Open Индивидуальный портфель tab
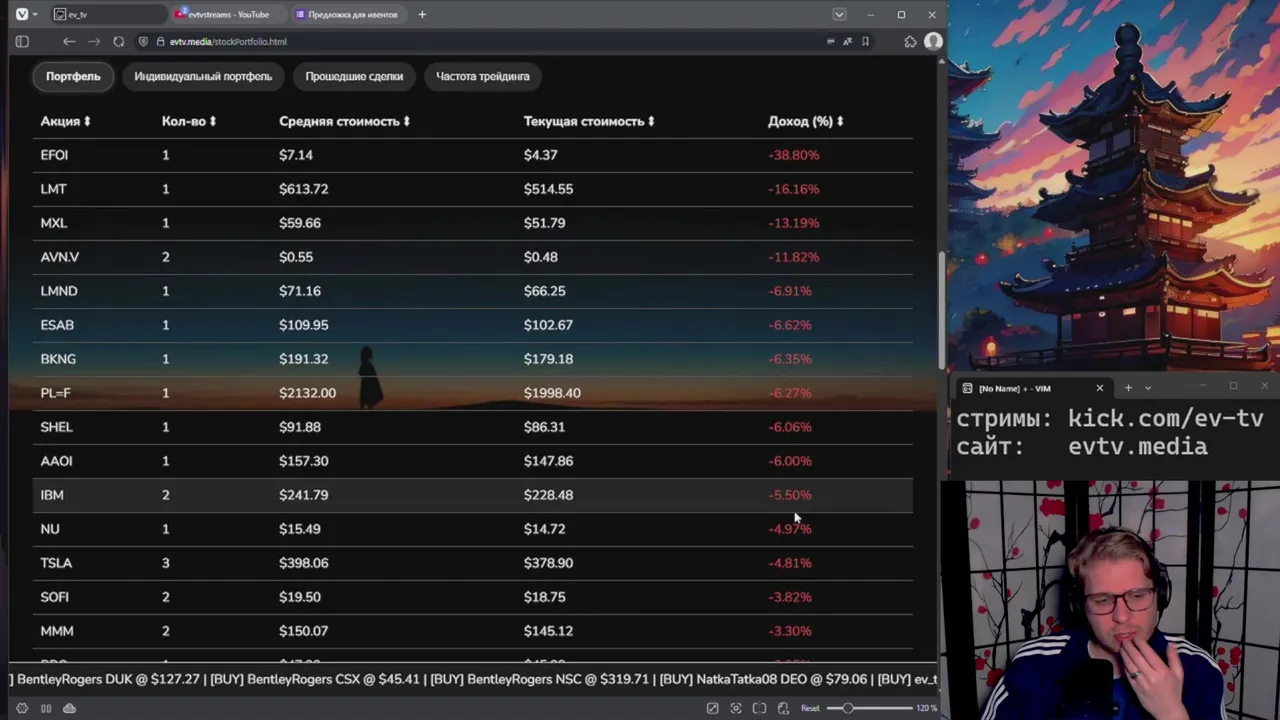This screenshot has width=1280, height=720. [203, 76]
